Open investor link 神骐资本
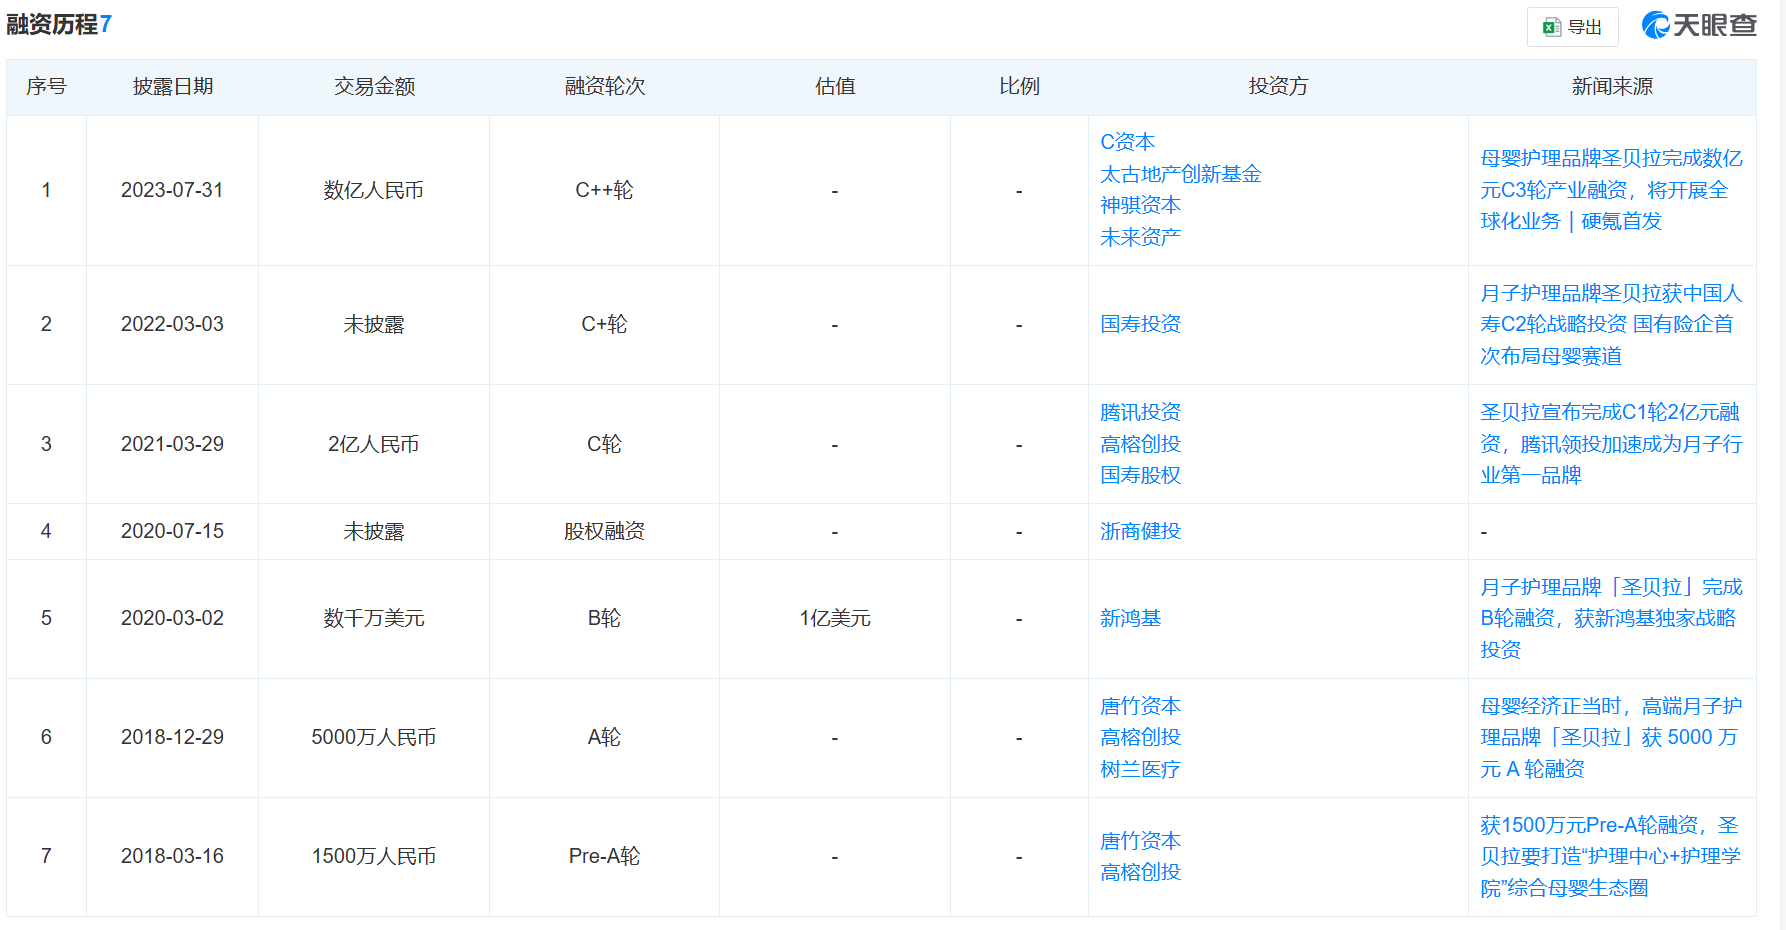 [x=1140, y=205]
